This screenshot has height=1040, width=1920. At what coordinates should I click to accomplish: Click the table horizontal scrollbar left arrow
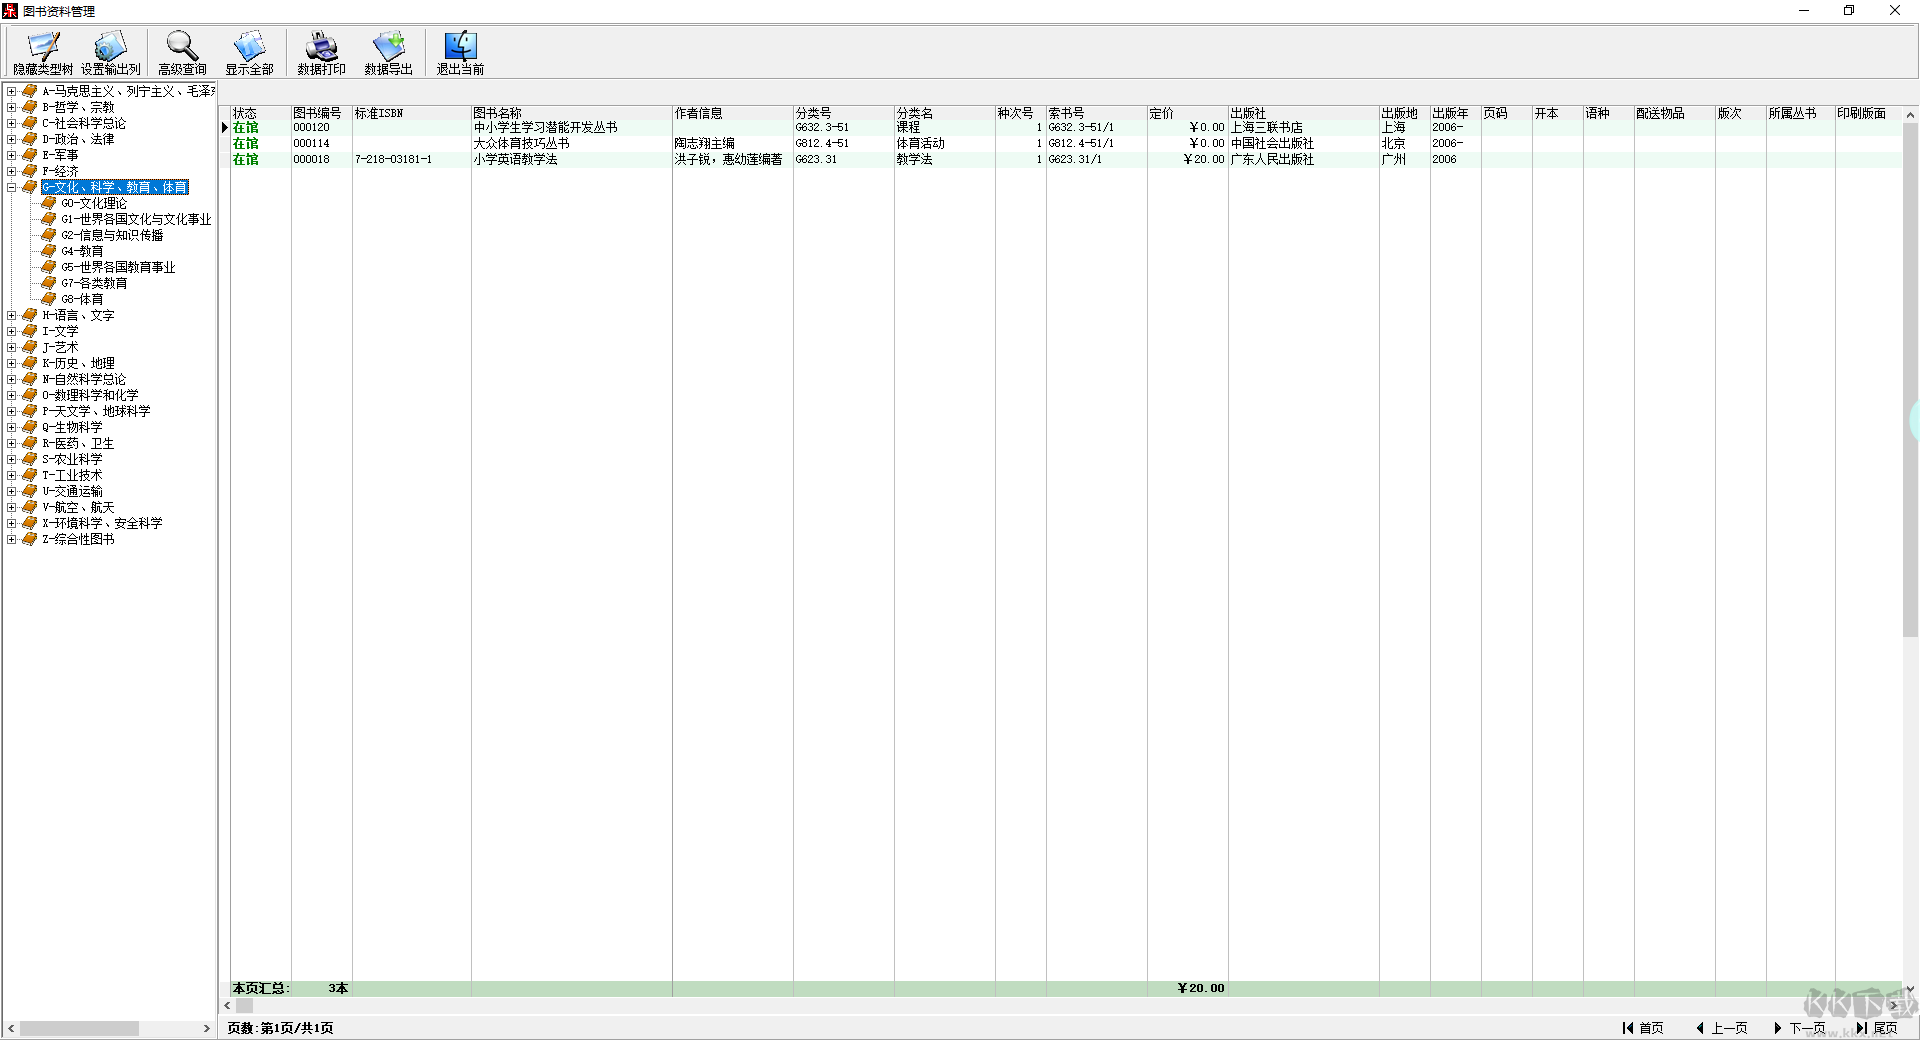click(x=227, y=1005)
